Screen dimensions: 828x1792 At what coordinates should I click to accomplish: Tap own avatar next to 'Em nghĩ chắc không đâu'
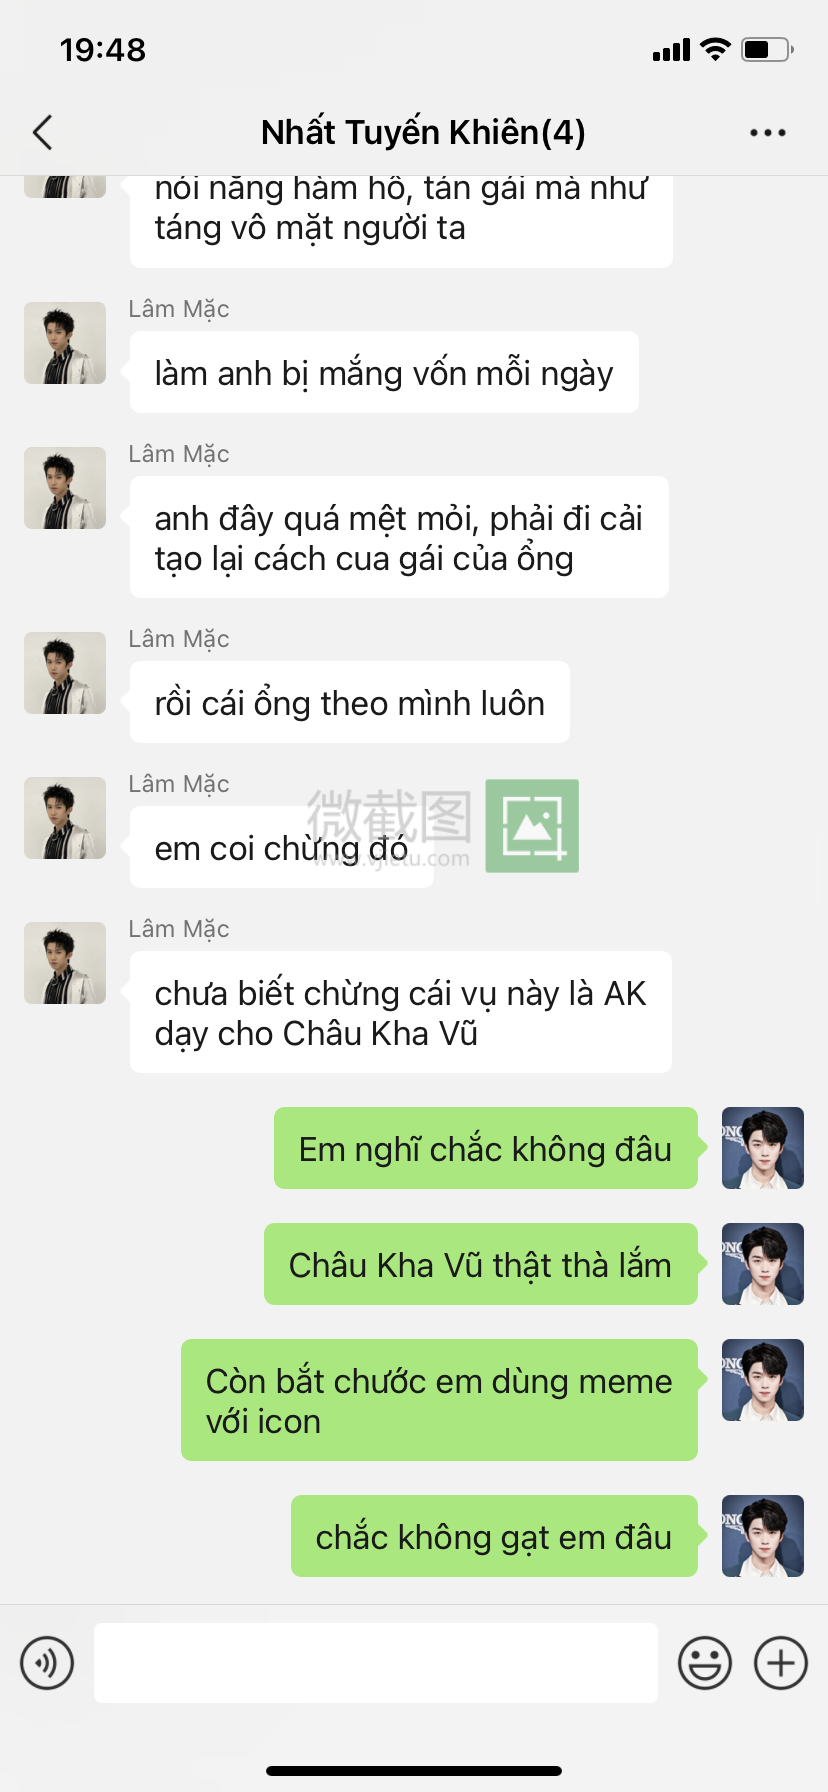click(x=763, y=1148)
